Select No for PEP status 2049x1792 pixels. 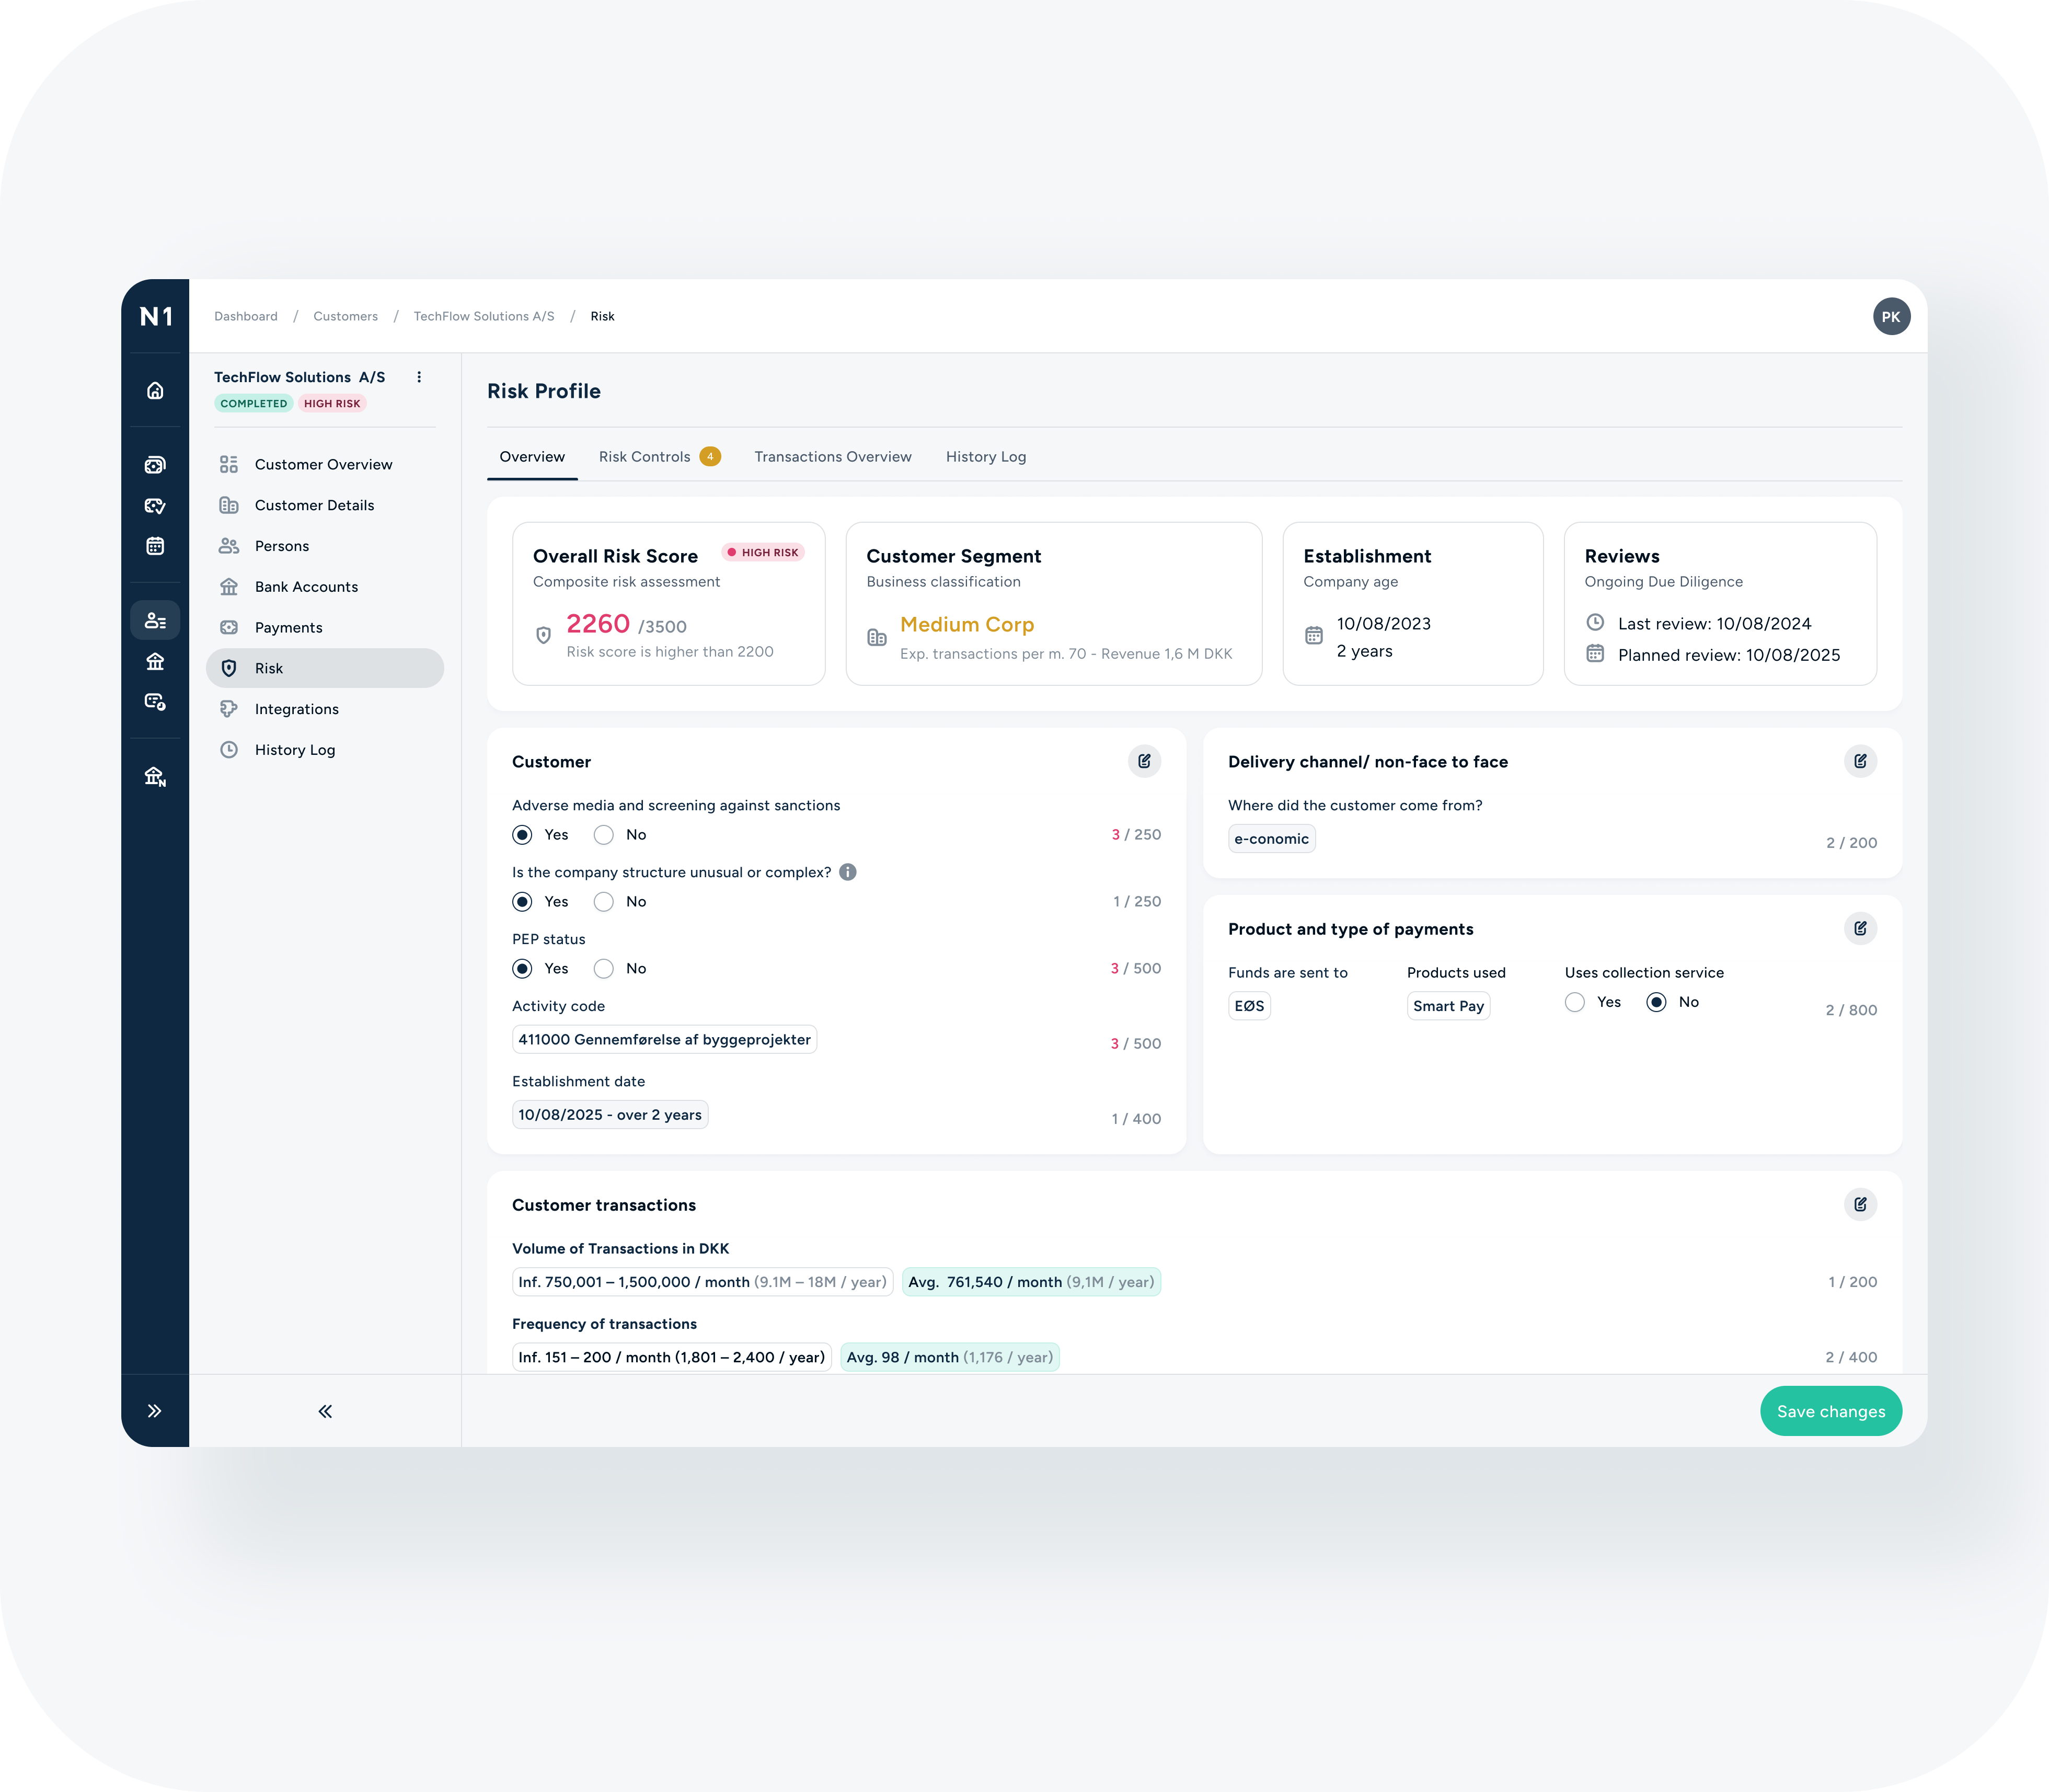[x=604, y=969]
